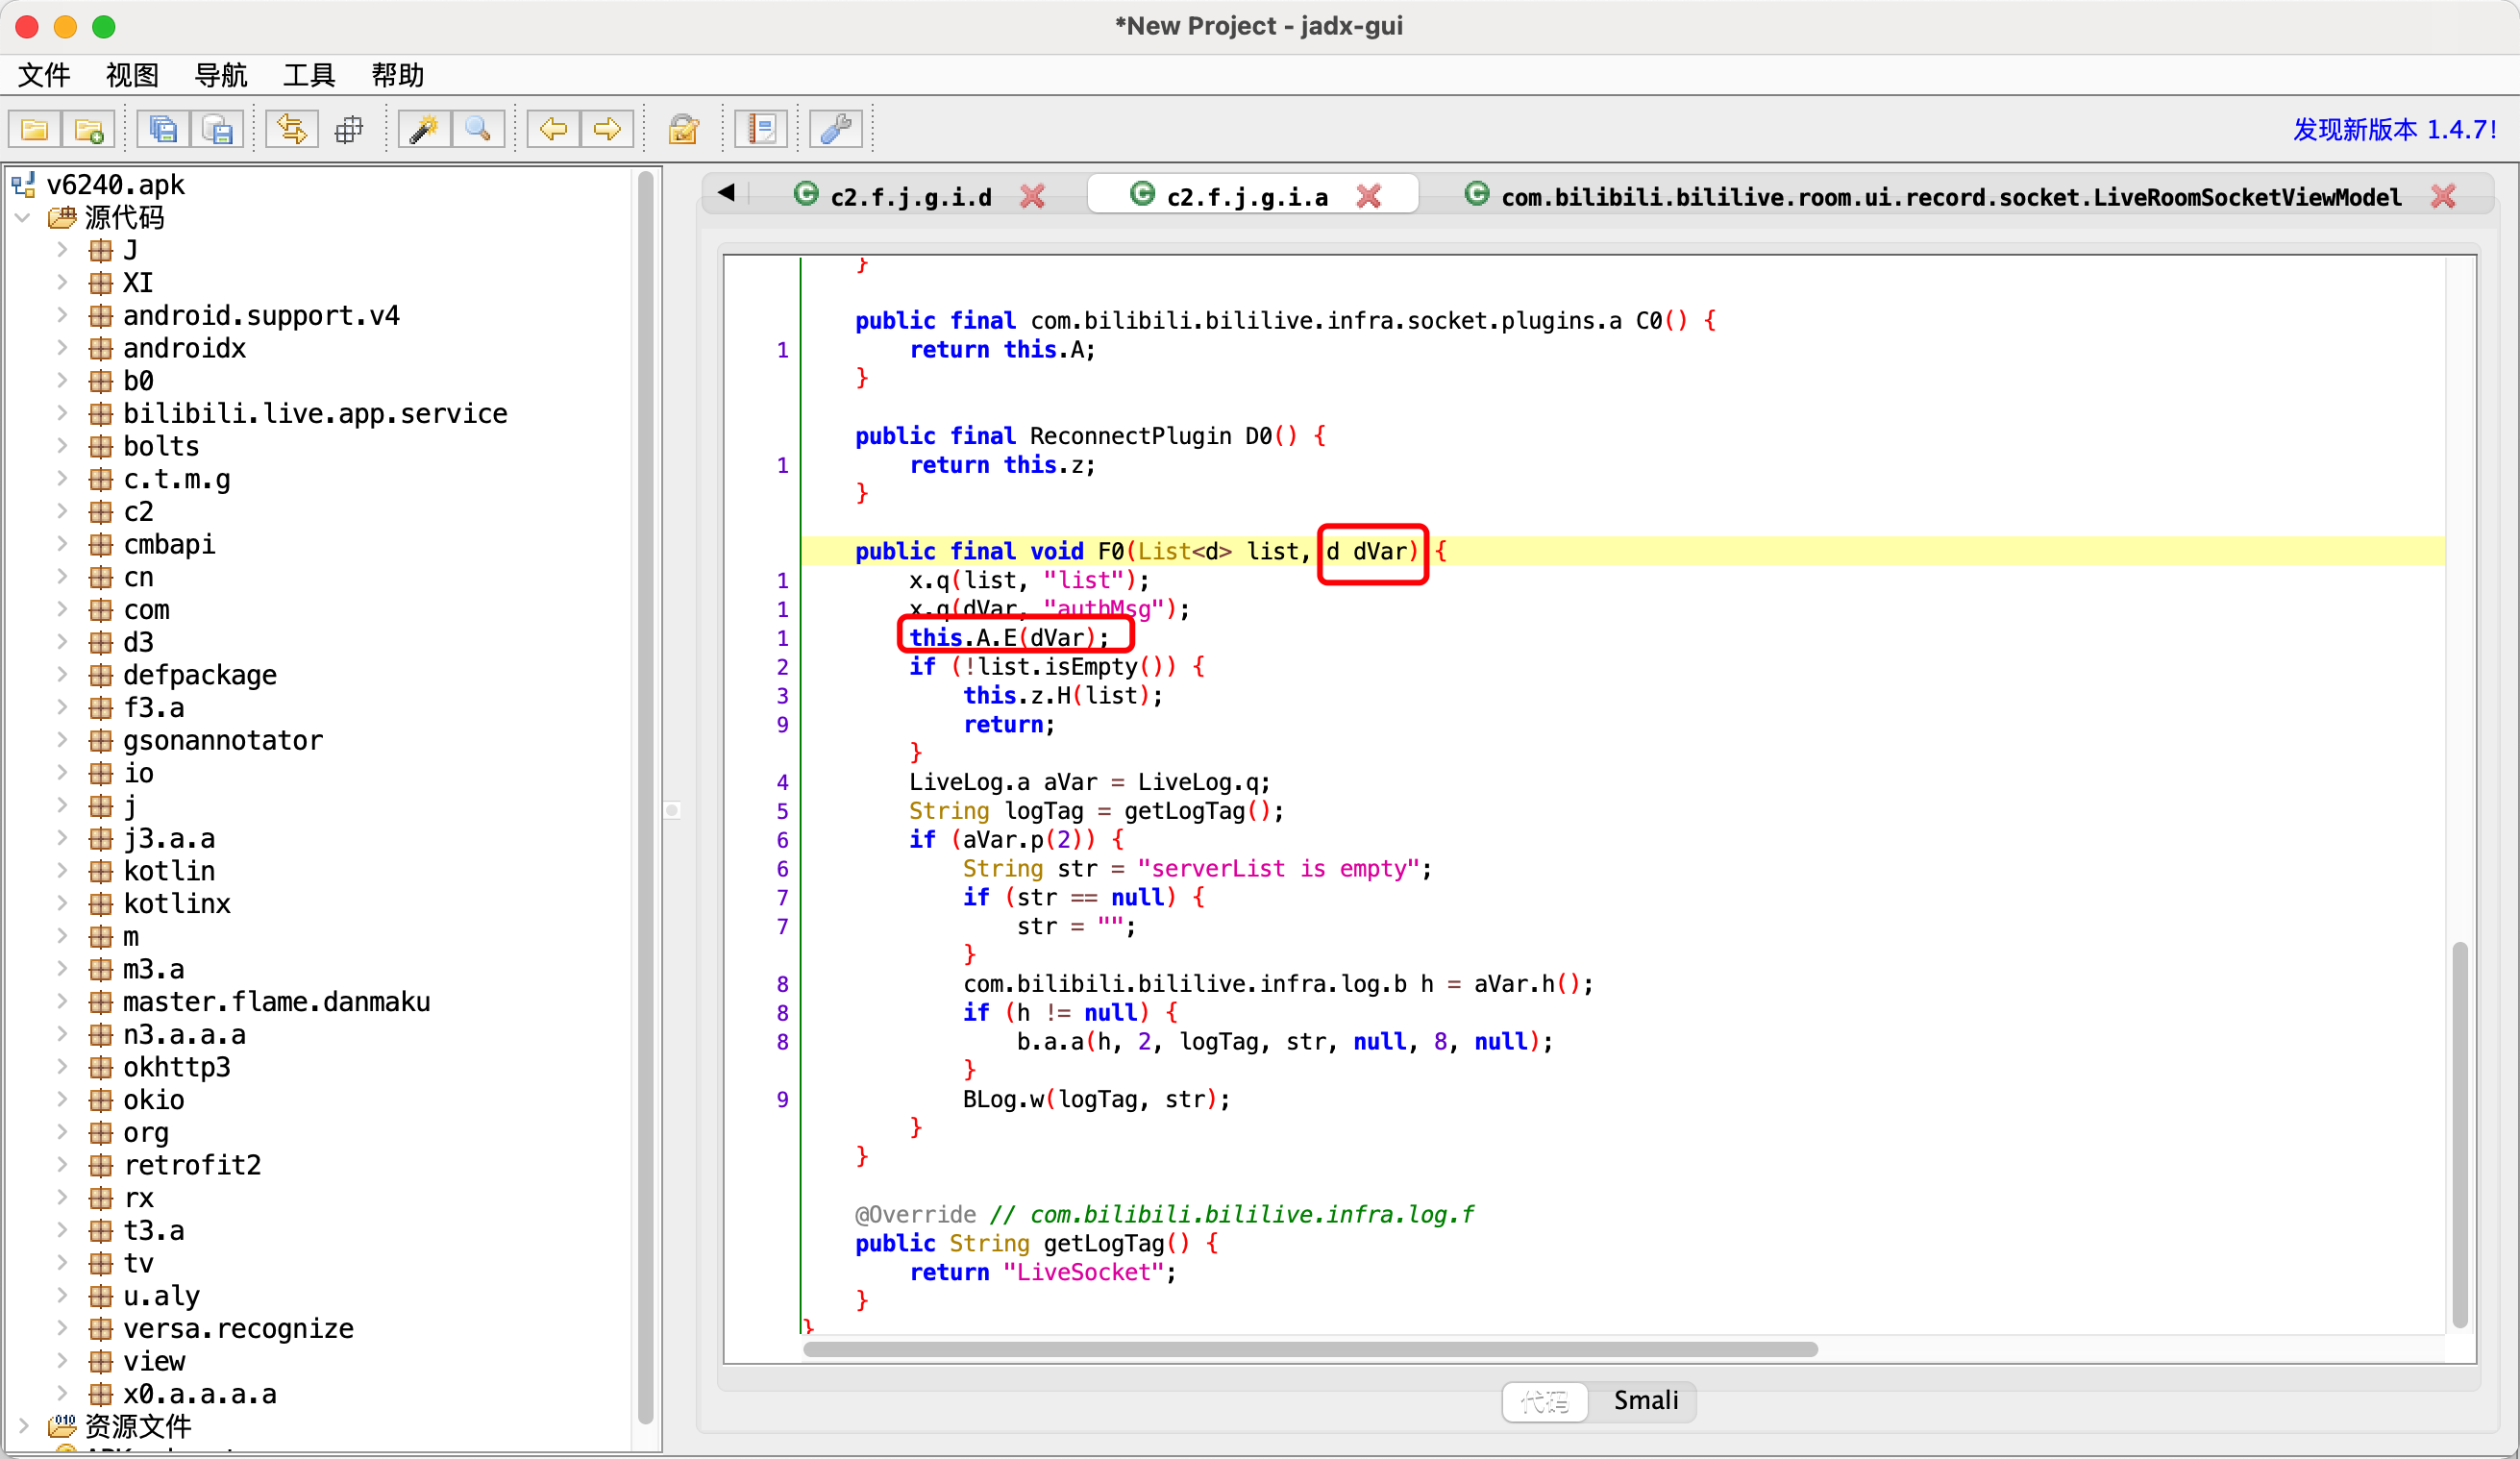Switch to the c2.f.j.g.i.d tab
Image resolution: width=2520 pixels, height=1459 pixels.
[910, 197]
